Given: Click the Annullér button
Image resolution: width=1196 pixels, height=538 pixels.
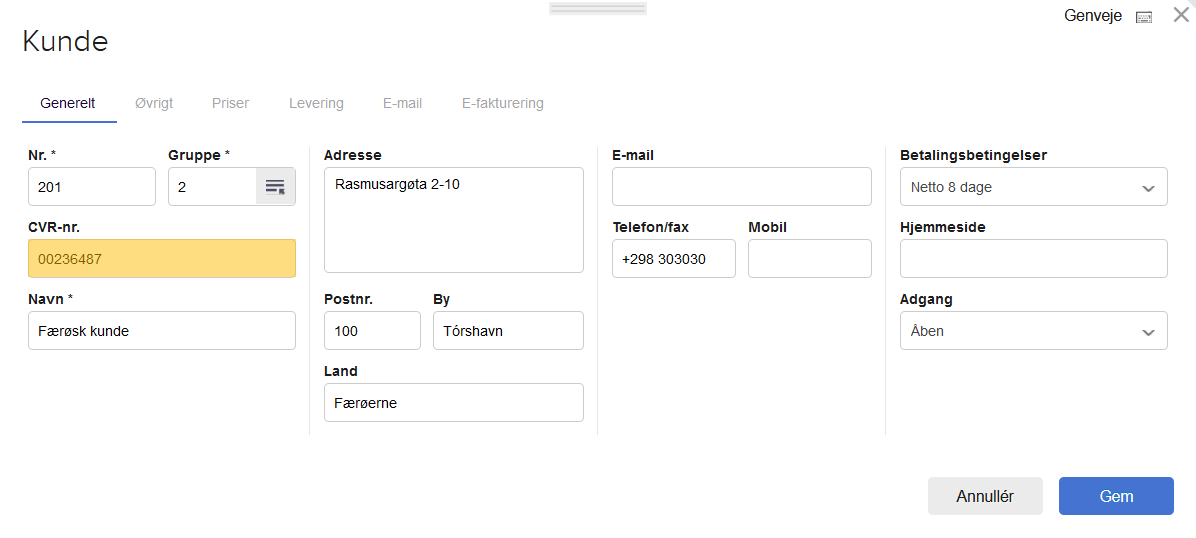Looking at the screenshot, I should click(x=985, y=496).
